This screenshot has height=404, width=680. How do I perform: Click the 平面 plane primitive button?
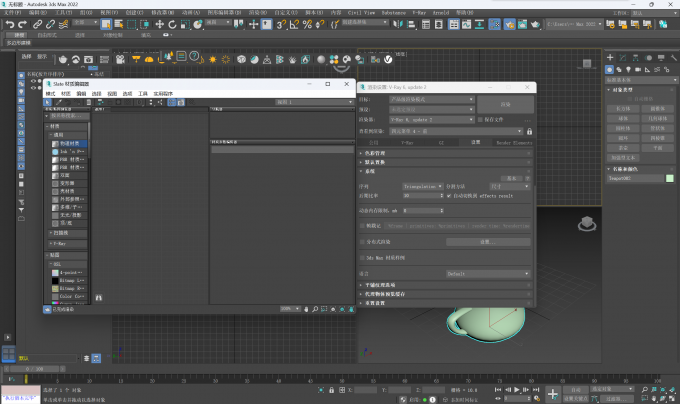(x=657, y=148)
